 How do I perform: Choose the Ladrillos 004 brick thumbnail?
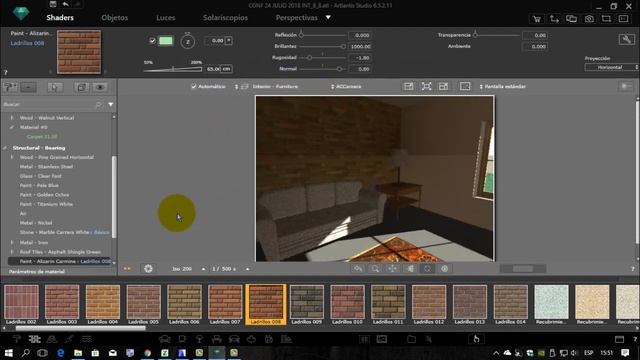[103, 302]
